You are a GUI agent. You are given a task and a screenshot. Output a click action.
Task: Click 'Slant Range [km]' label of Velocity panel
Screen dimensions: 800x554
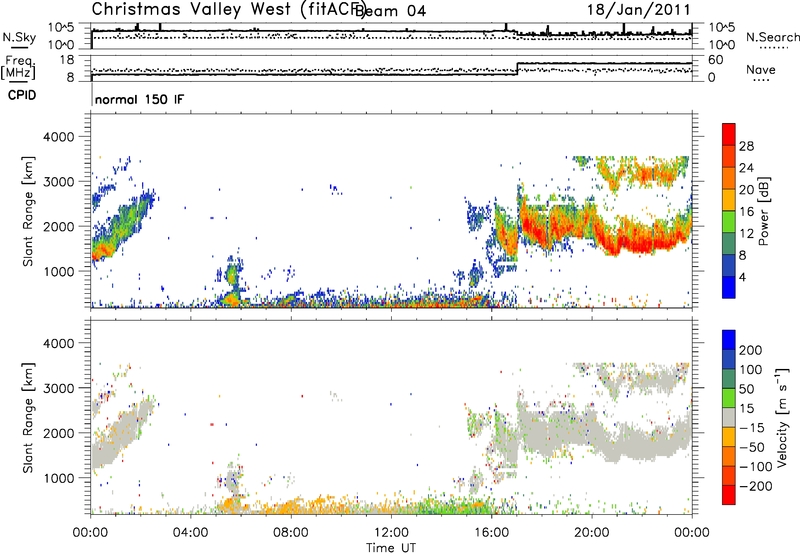click(x=28, y=417)
